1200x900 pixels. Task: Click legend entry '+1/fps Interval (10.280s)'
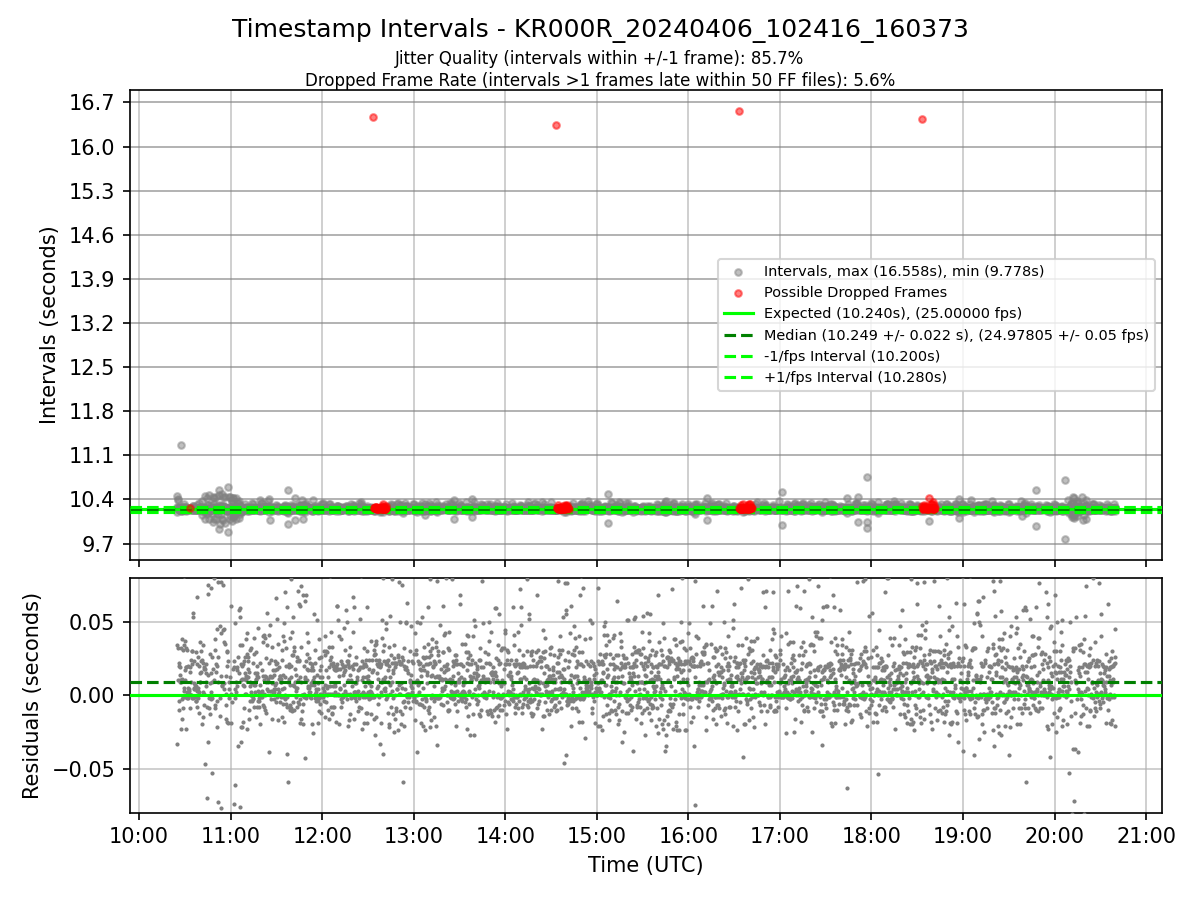pos(855,377)
